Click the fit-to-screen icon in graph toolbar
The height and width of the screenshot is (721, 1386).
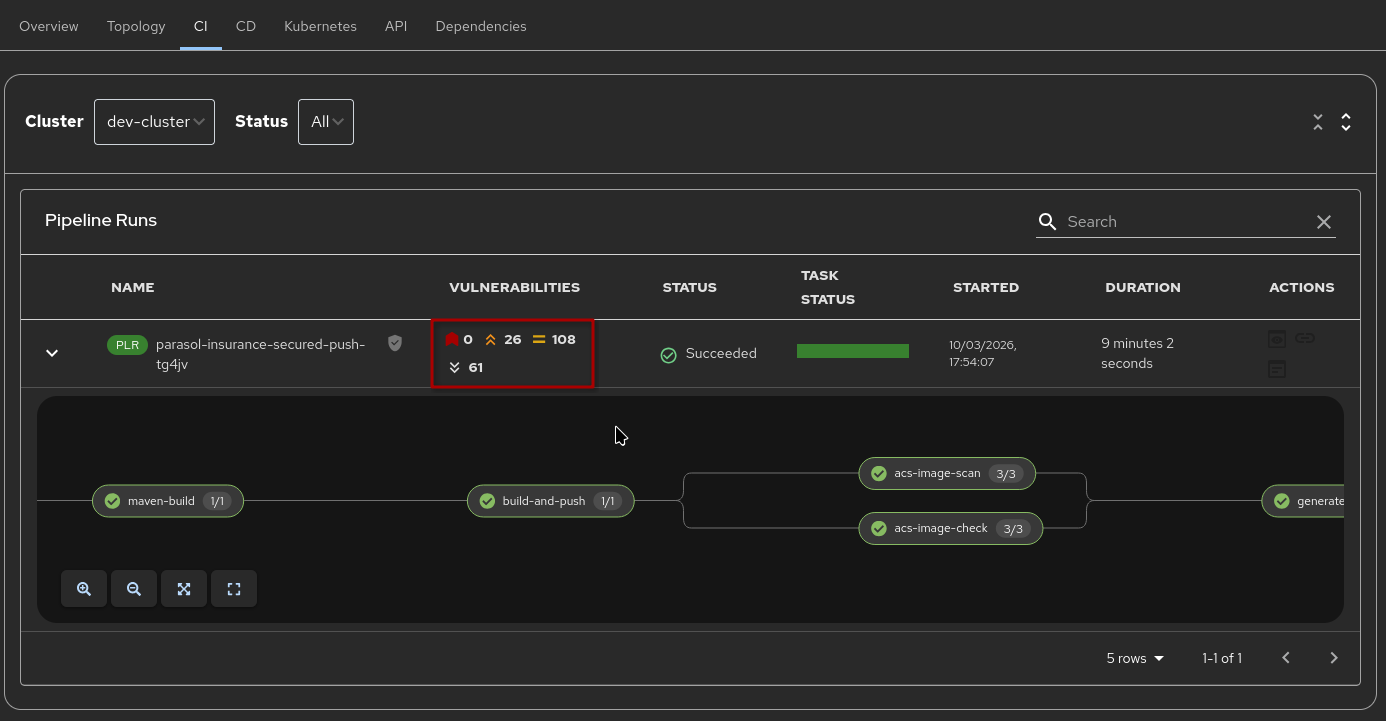183,588
